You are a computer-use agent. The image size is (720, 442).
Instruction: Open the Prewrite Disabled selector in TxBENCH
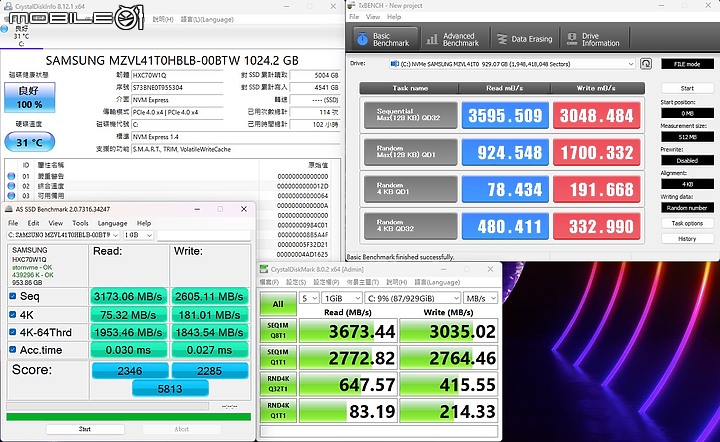click(x=687, y=160)
